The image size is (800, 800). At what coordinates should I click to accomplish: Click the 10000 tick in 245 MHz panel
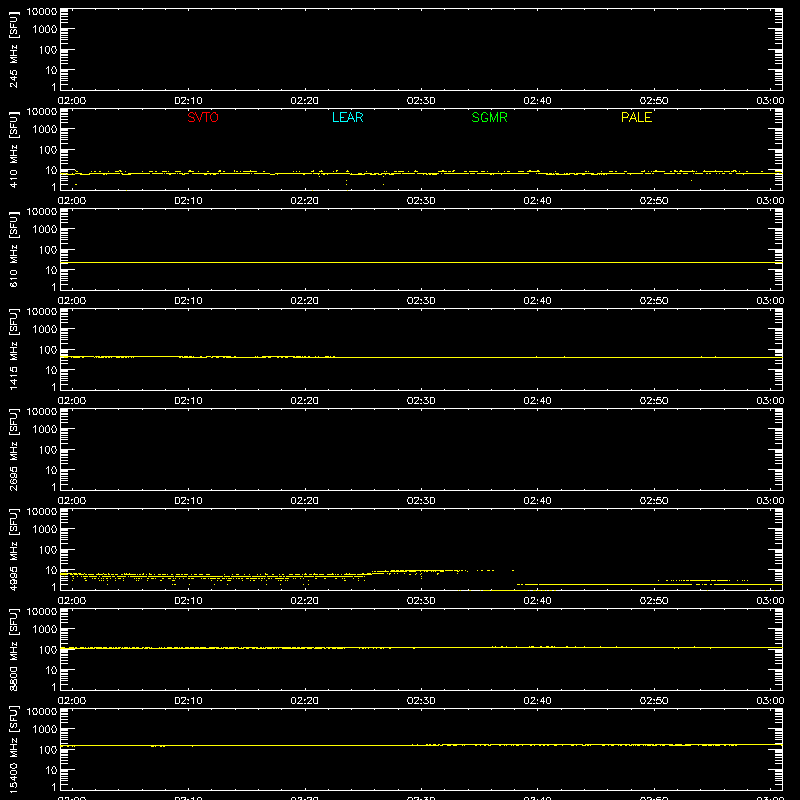(x=42, y=12)
